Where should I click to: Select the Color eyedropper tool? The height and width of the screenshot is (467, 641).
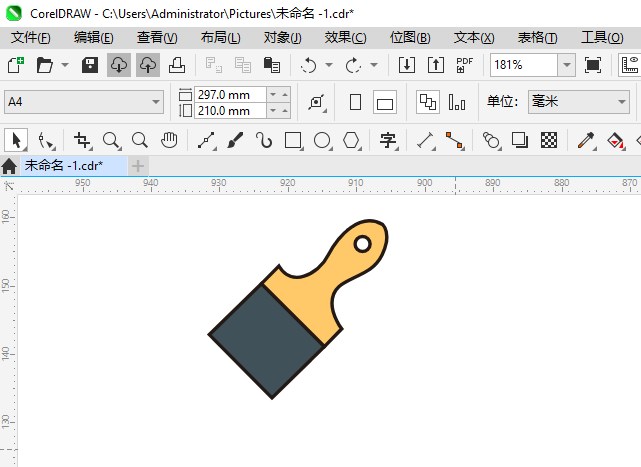586,141
